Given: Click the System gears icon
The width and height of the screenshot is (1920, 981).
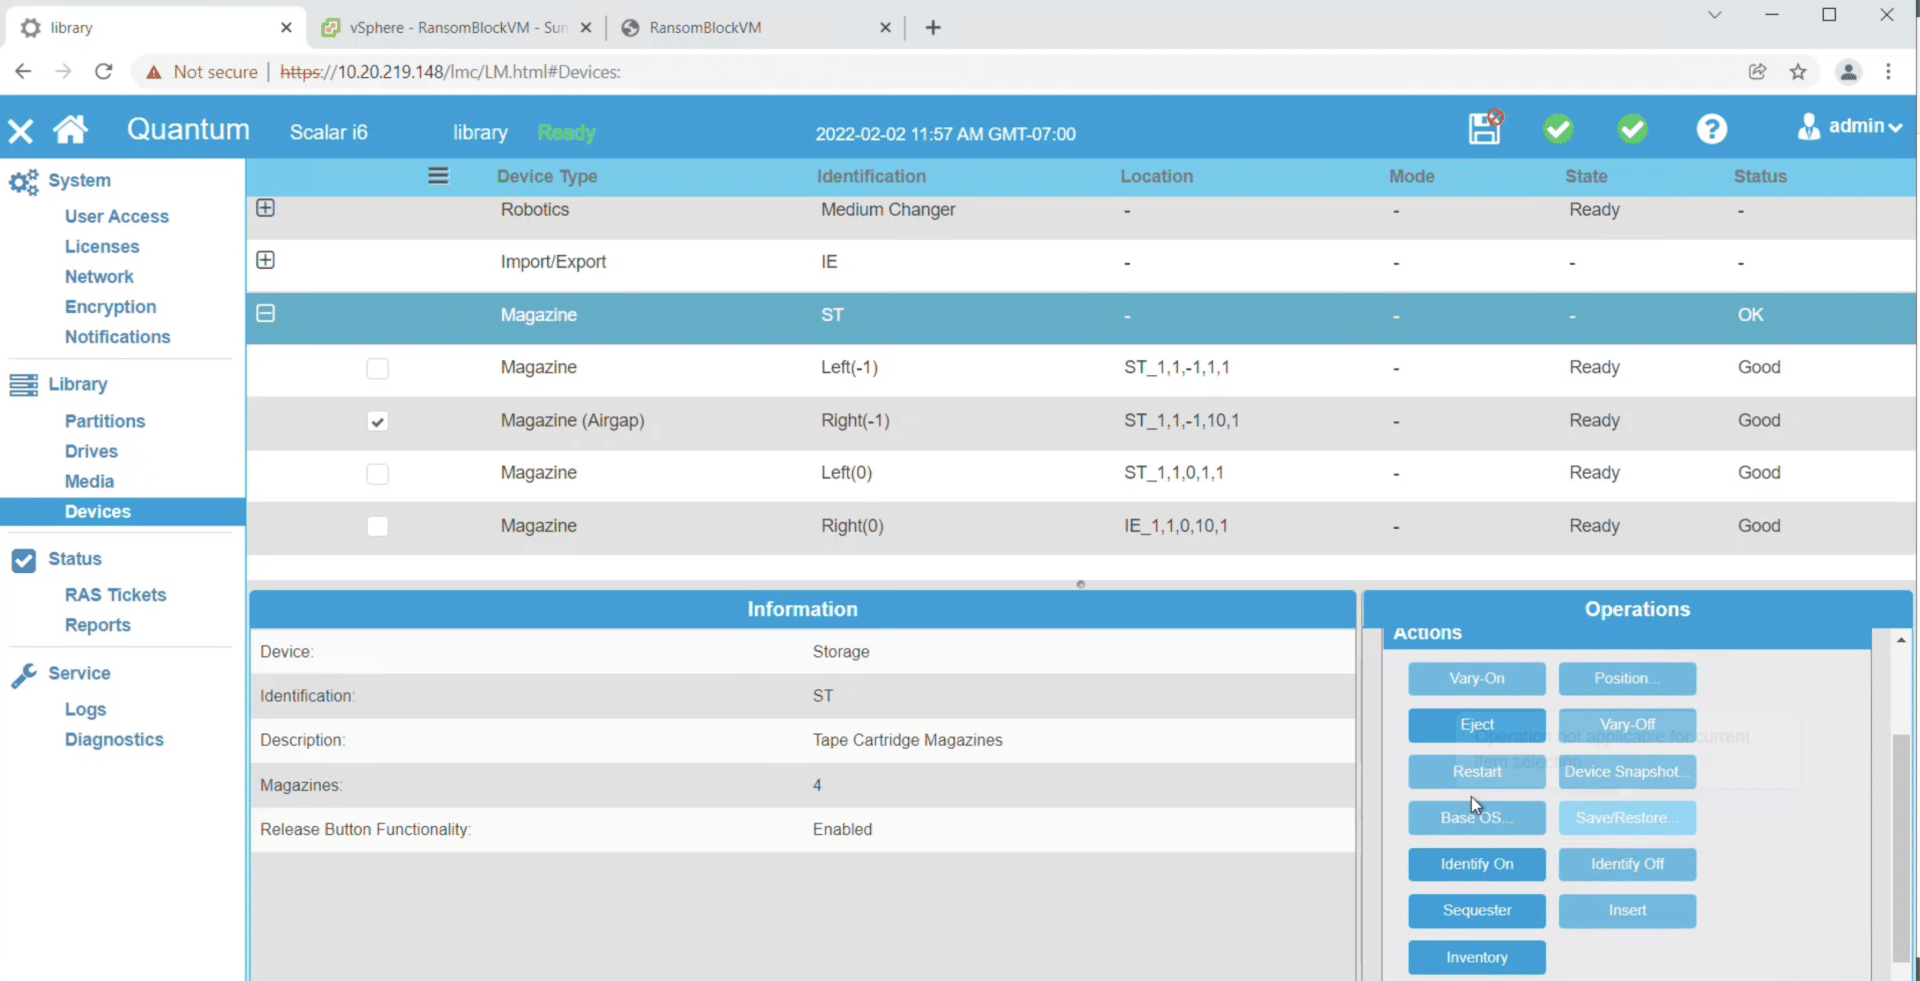Looking at the screenshot, I should (x=24, y=181).
